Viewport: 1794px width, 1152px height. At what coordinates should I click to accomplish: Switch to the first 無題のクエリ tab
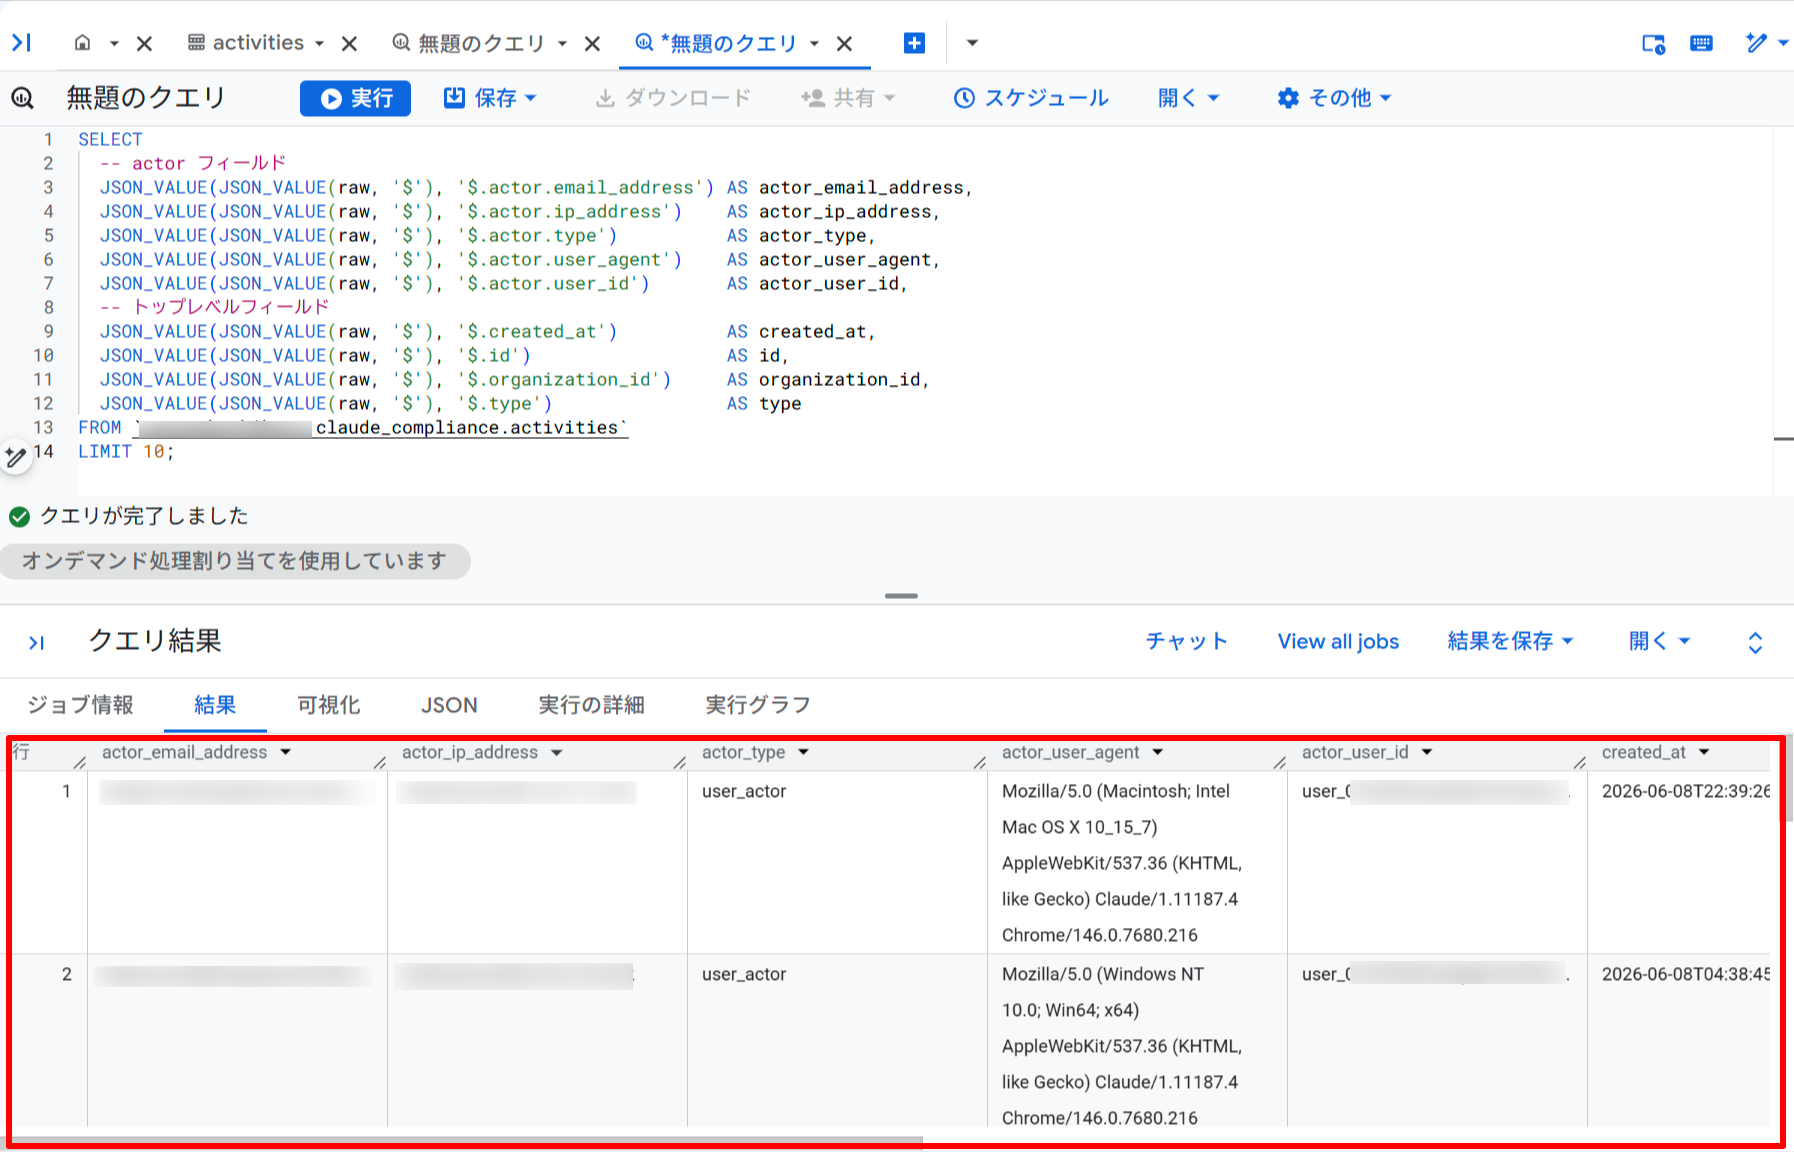pos(469,43)
